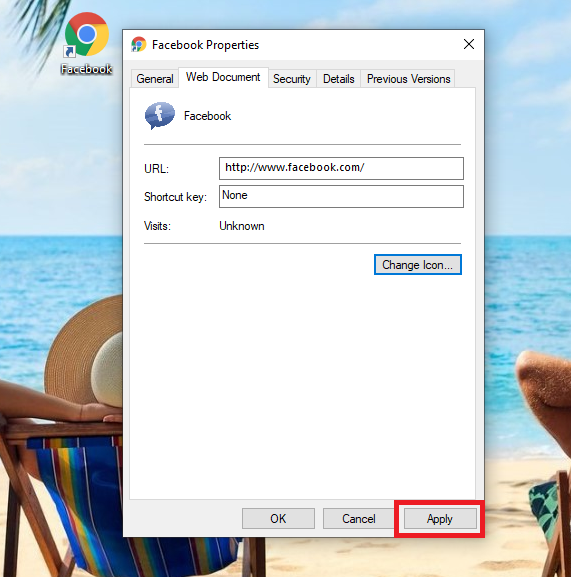This screenshot has width=571, height=577.
Task: Click the 'Unknown' visits value
Action: coord(242,226)
